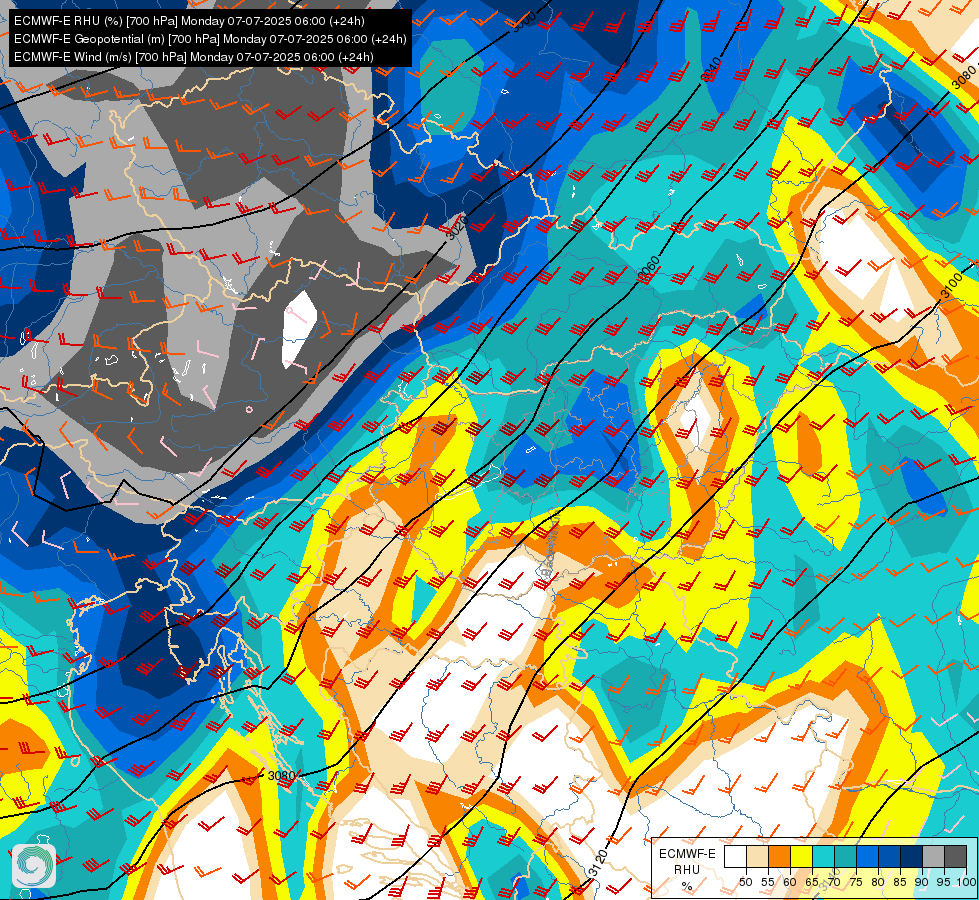This screenshot has height=900, width=979.
Task: Click the teal 70-75% legend swatch
Action: (845, 856)
